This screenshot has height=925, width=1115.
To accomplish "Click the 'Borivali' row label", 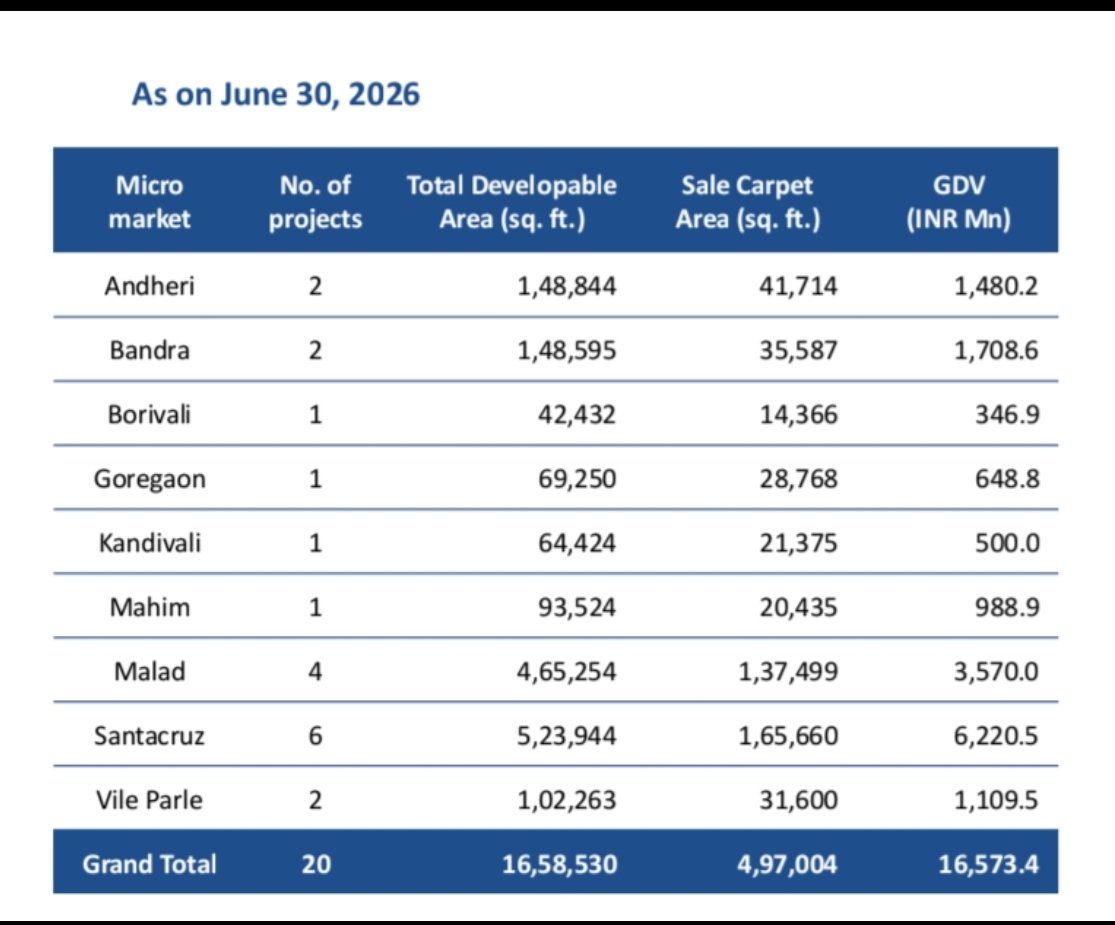I will [x=149, y=415].
